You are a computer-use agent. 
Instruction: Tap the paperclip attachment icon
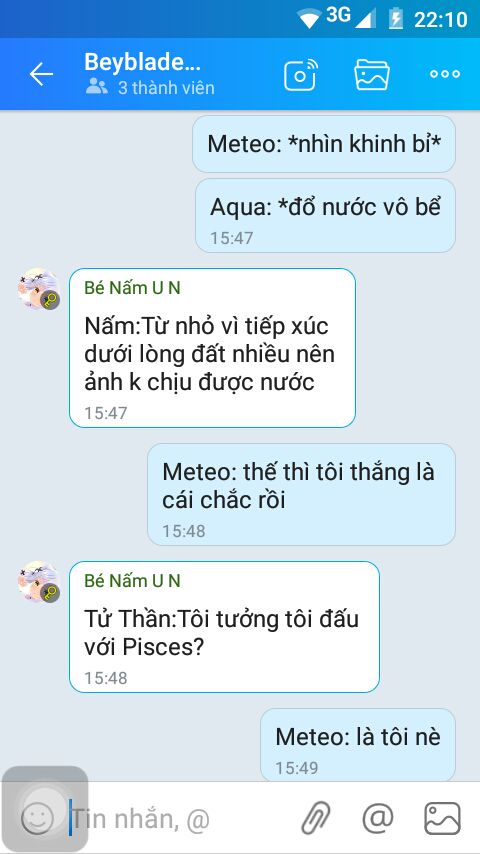tap(316, 818)
